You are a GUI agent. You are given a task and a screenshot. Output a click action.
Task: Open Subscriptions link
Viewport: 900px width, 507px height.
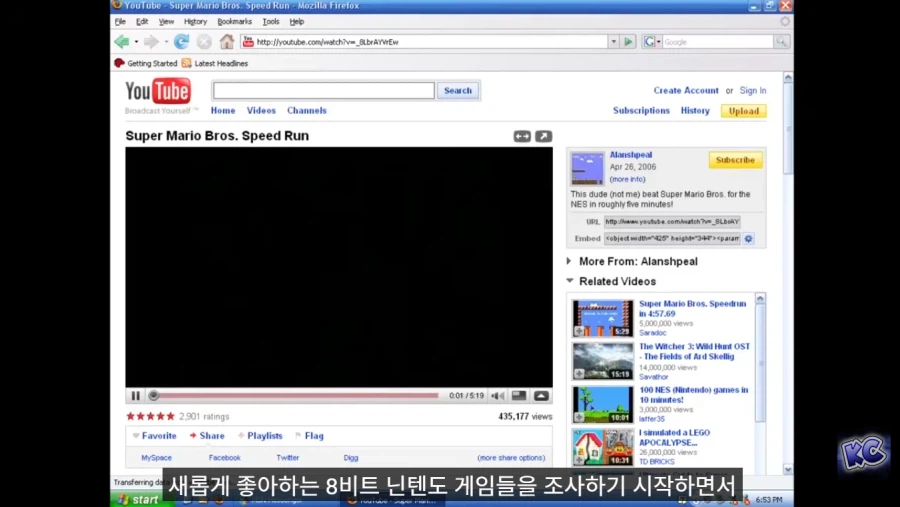pos(641,111)
